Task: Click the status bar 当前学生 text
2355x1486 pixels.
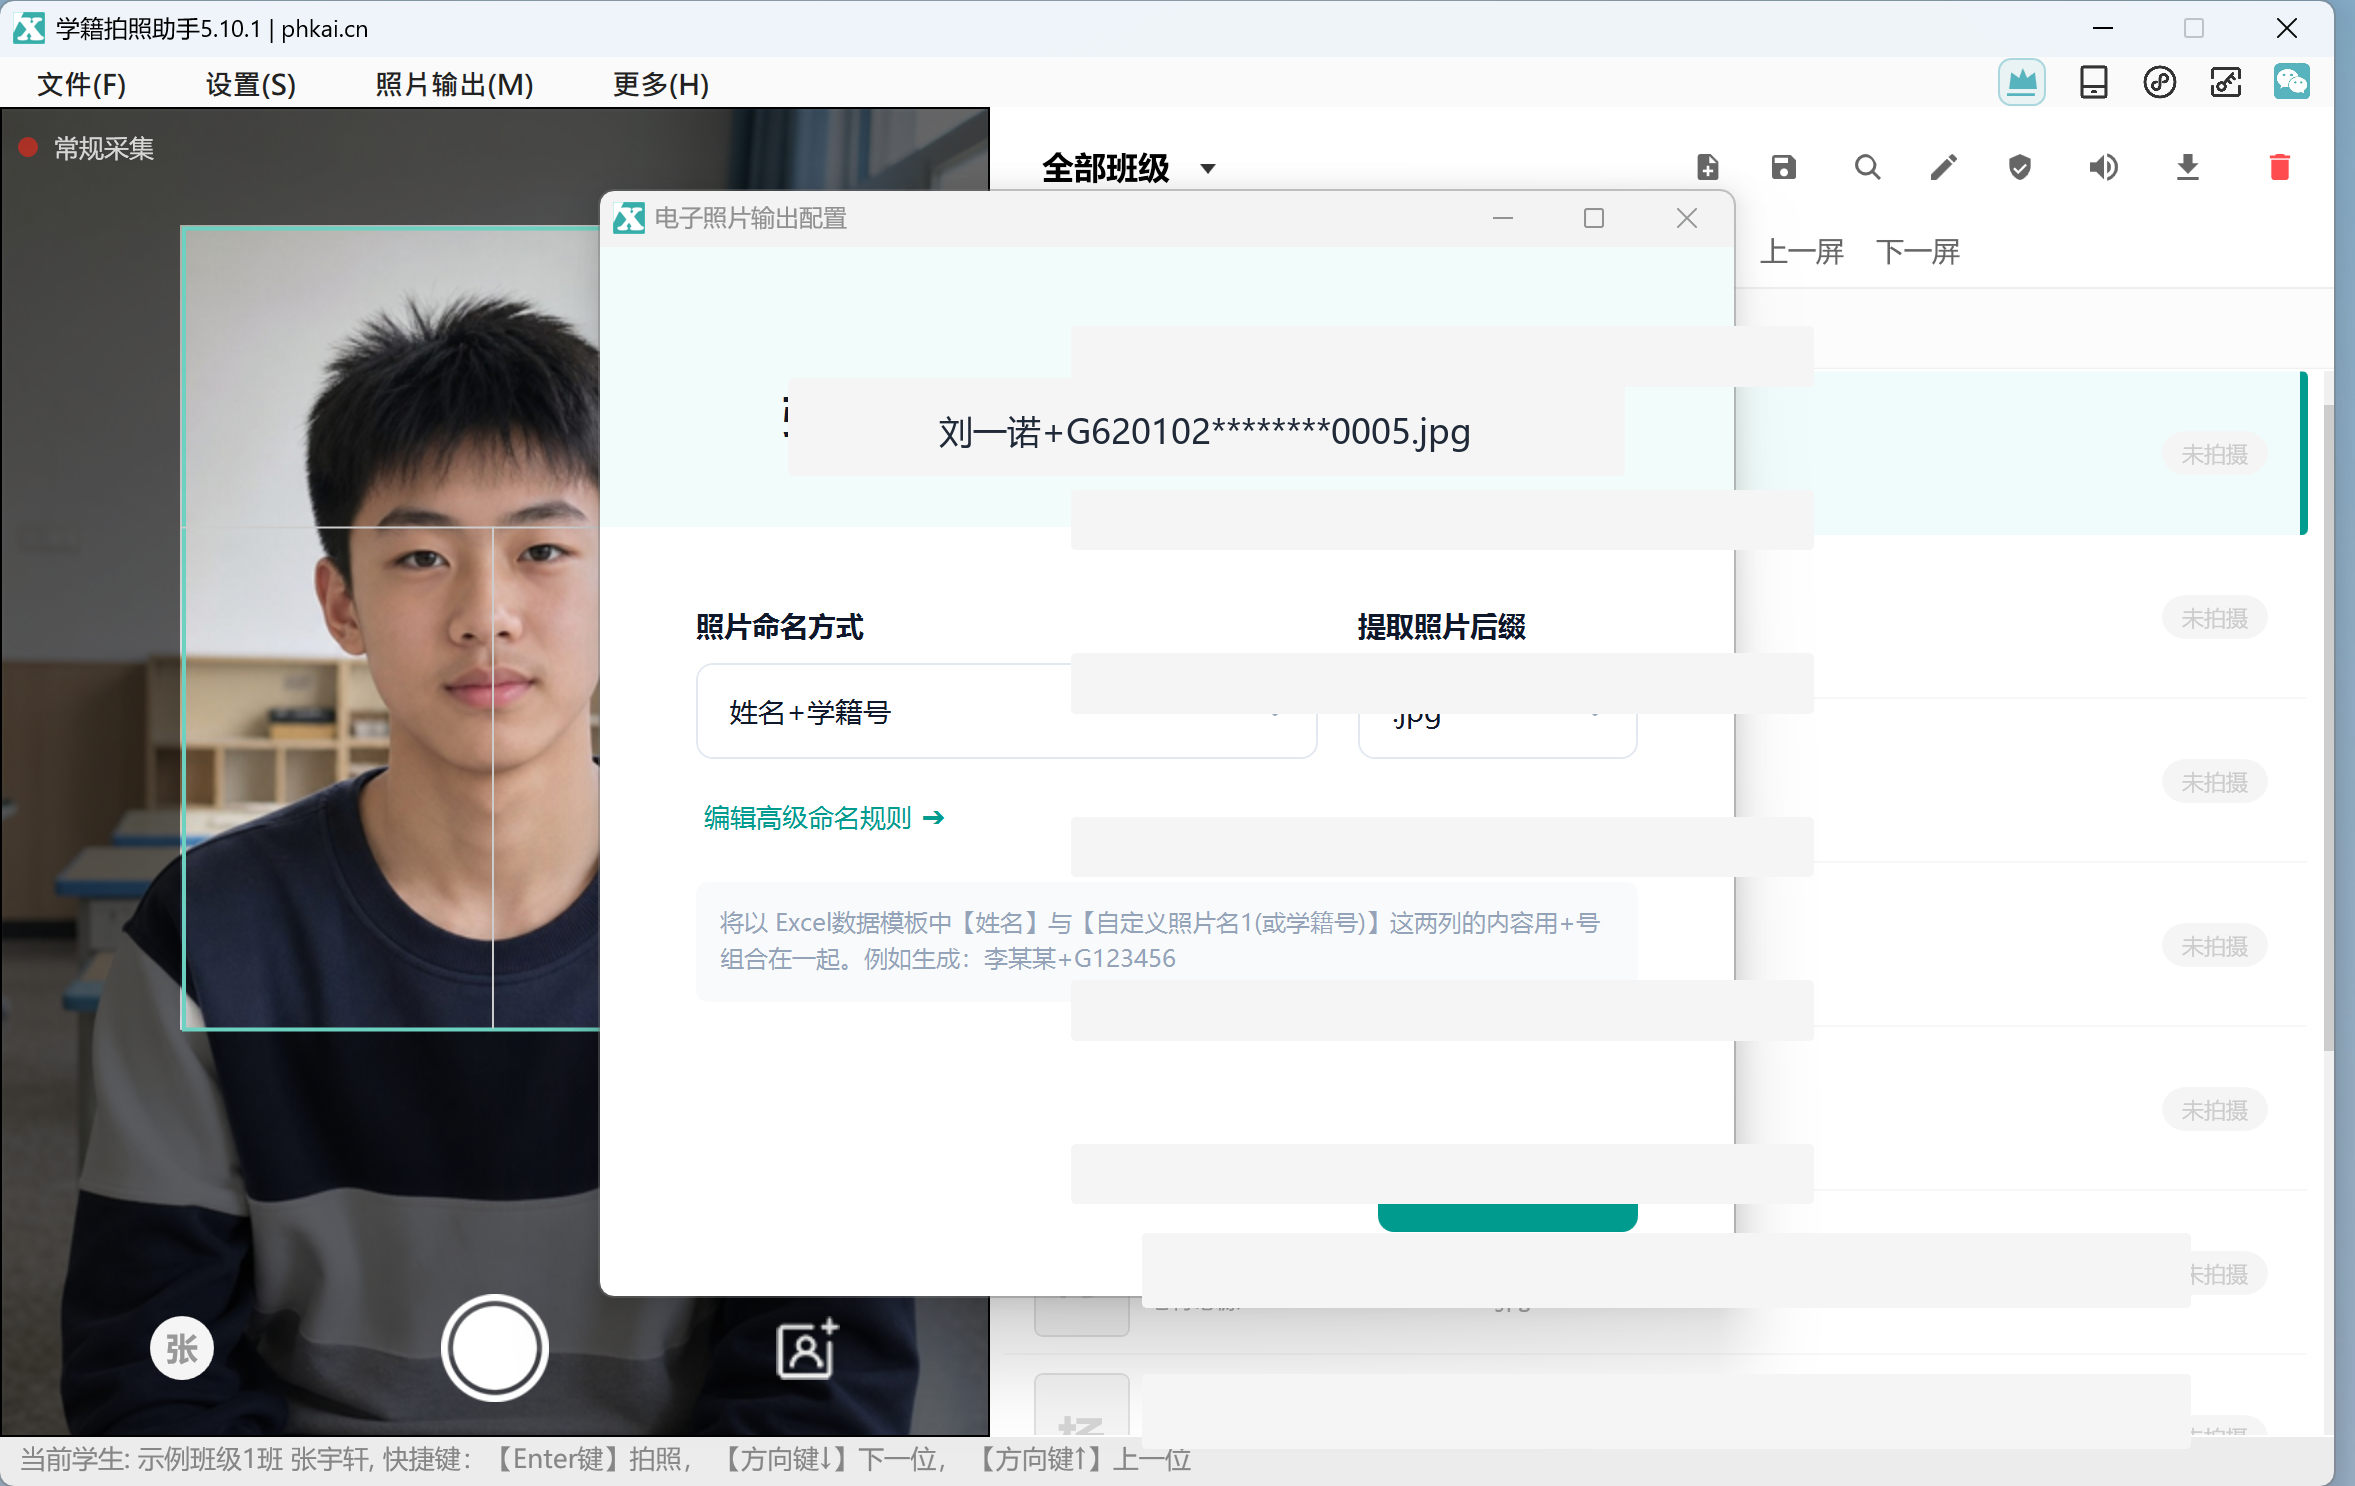Action: [605, 1459]
